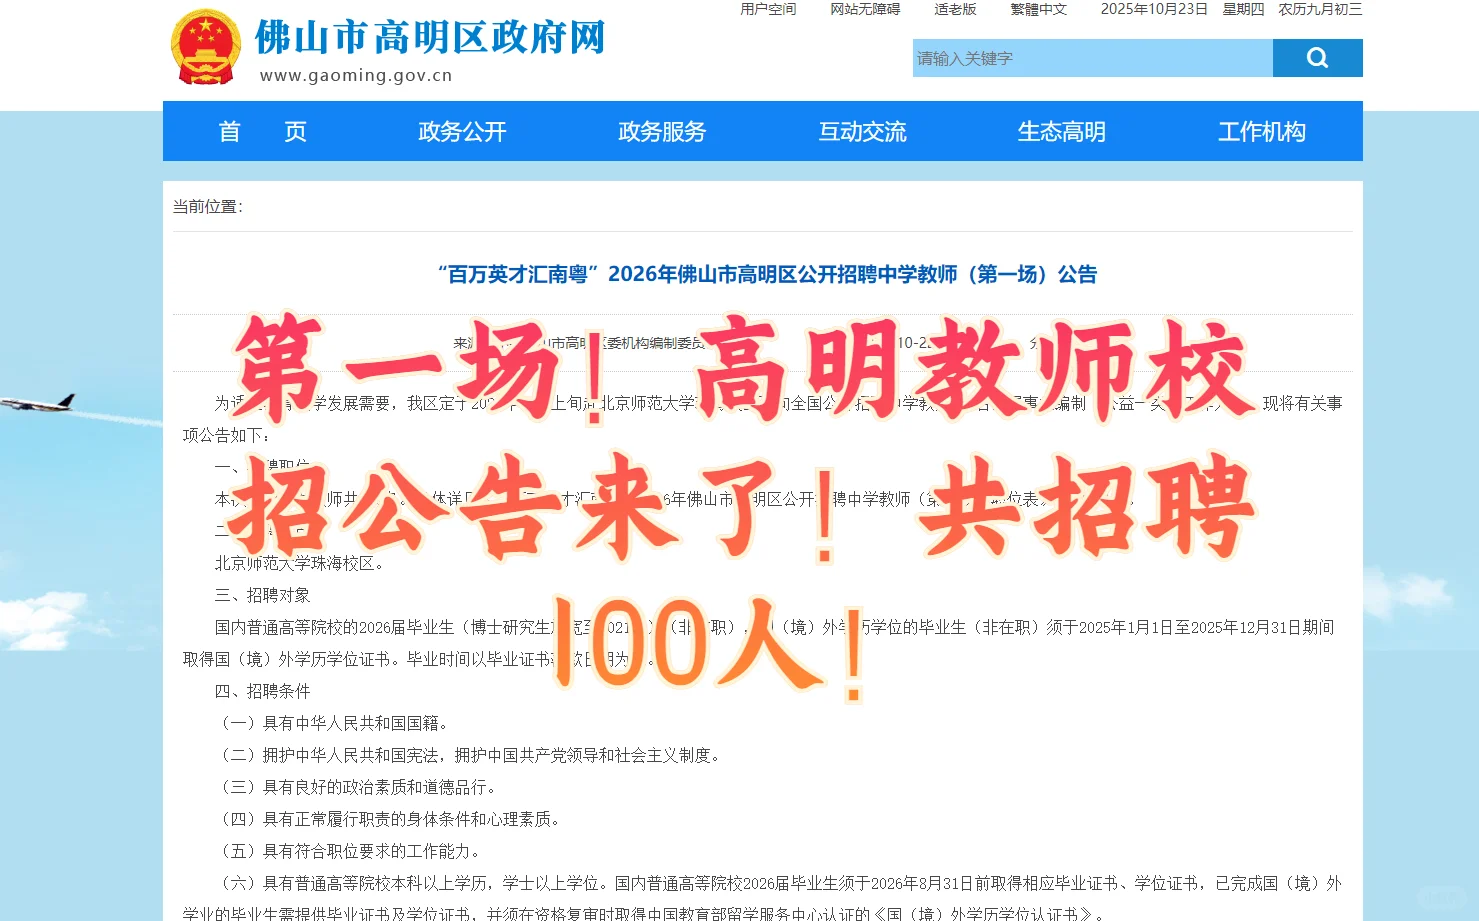
Task: Open the 用户空间 link
Action: [x=768, y=9]
